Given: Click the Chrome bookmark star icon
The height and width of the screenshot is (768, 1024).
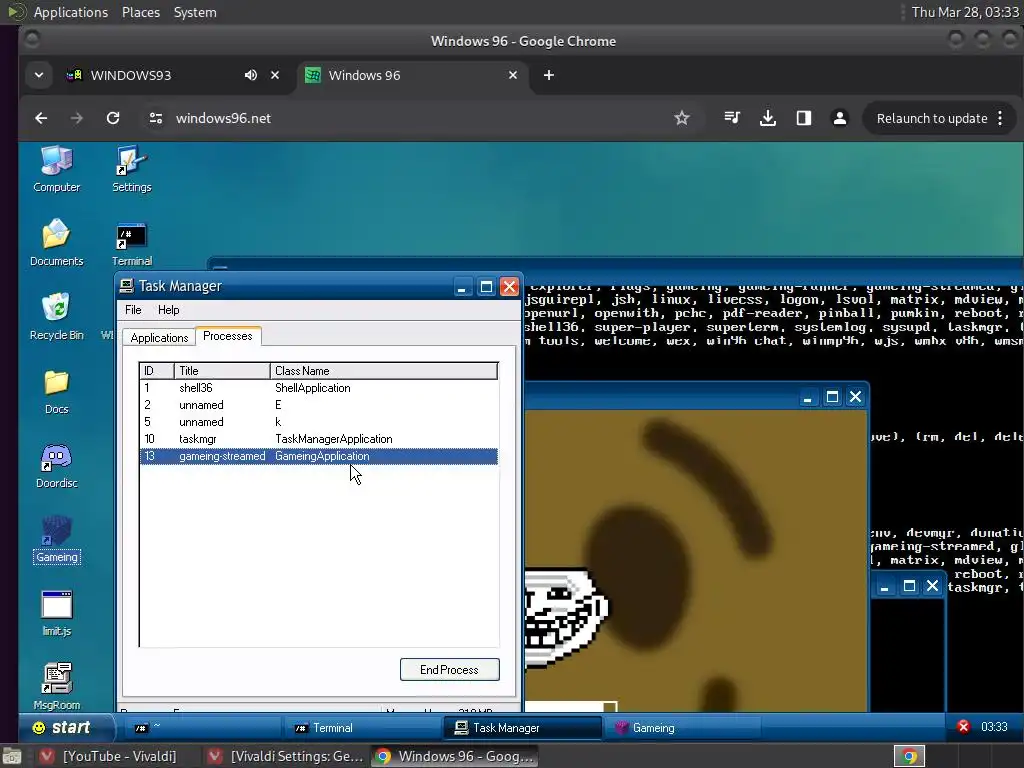Looking at the screenshot, I should (682, 118).
